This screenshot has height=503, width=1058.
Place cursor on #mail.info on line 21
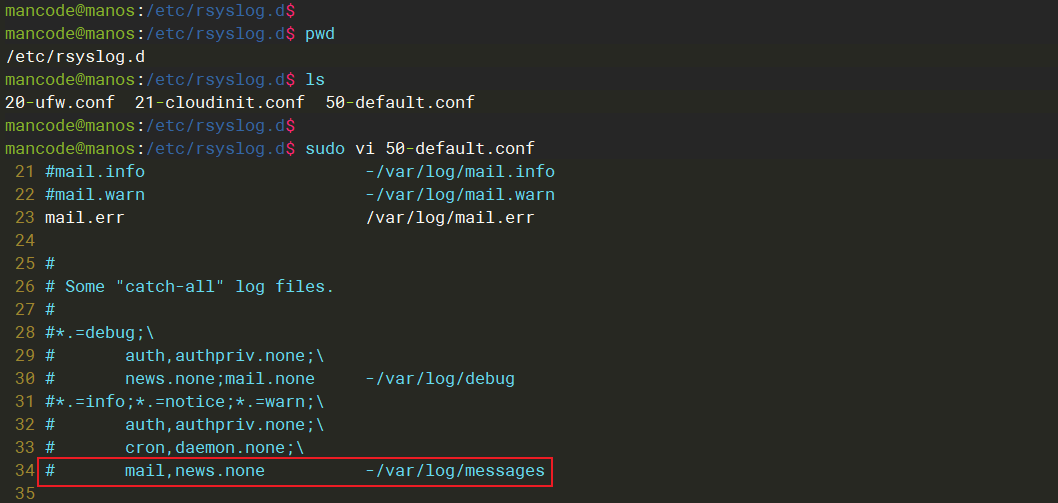coord(94,171)
